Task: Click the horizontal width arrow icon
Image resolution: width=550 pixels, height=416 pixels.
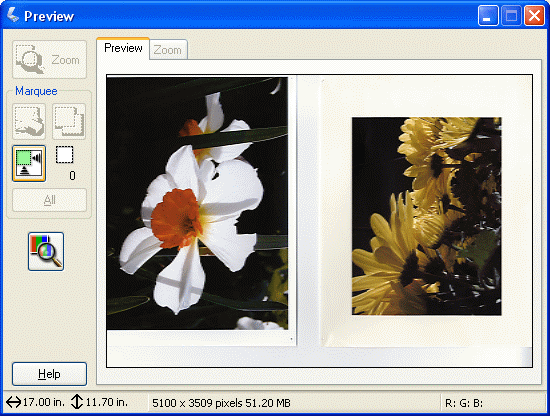Action: [x=13, y=402]
